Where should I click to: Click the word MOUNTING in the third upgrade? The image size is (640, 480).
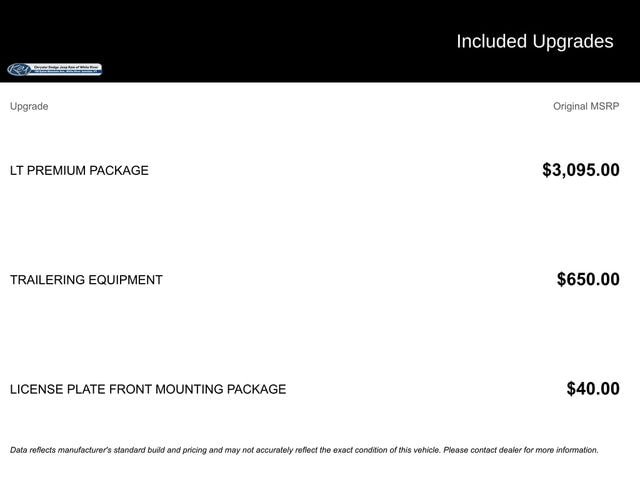tap(189, 389)
